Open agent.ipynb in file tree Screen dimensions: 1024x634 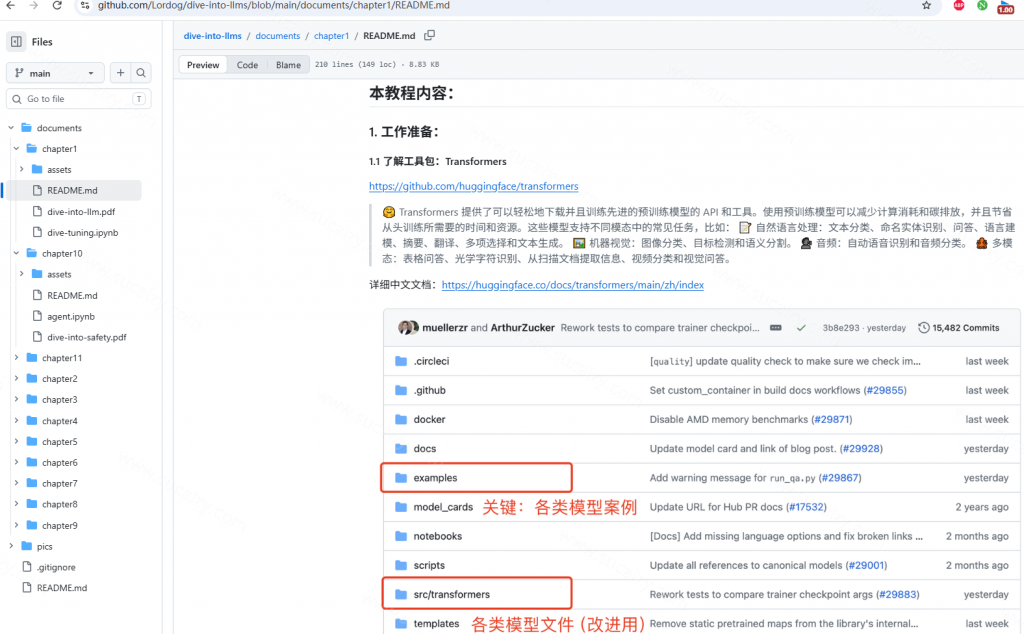[x=71, y=317]
